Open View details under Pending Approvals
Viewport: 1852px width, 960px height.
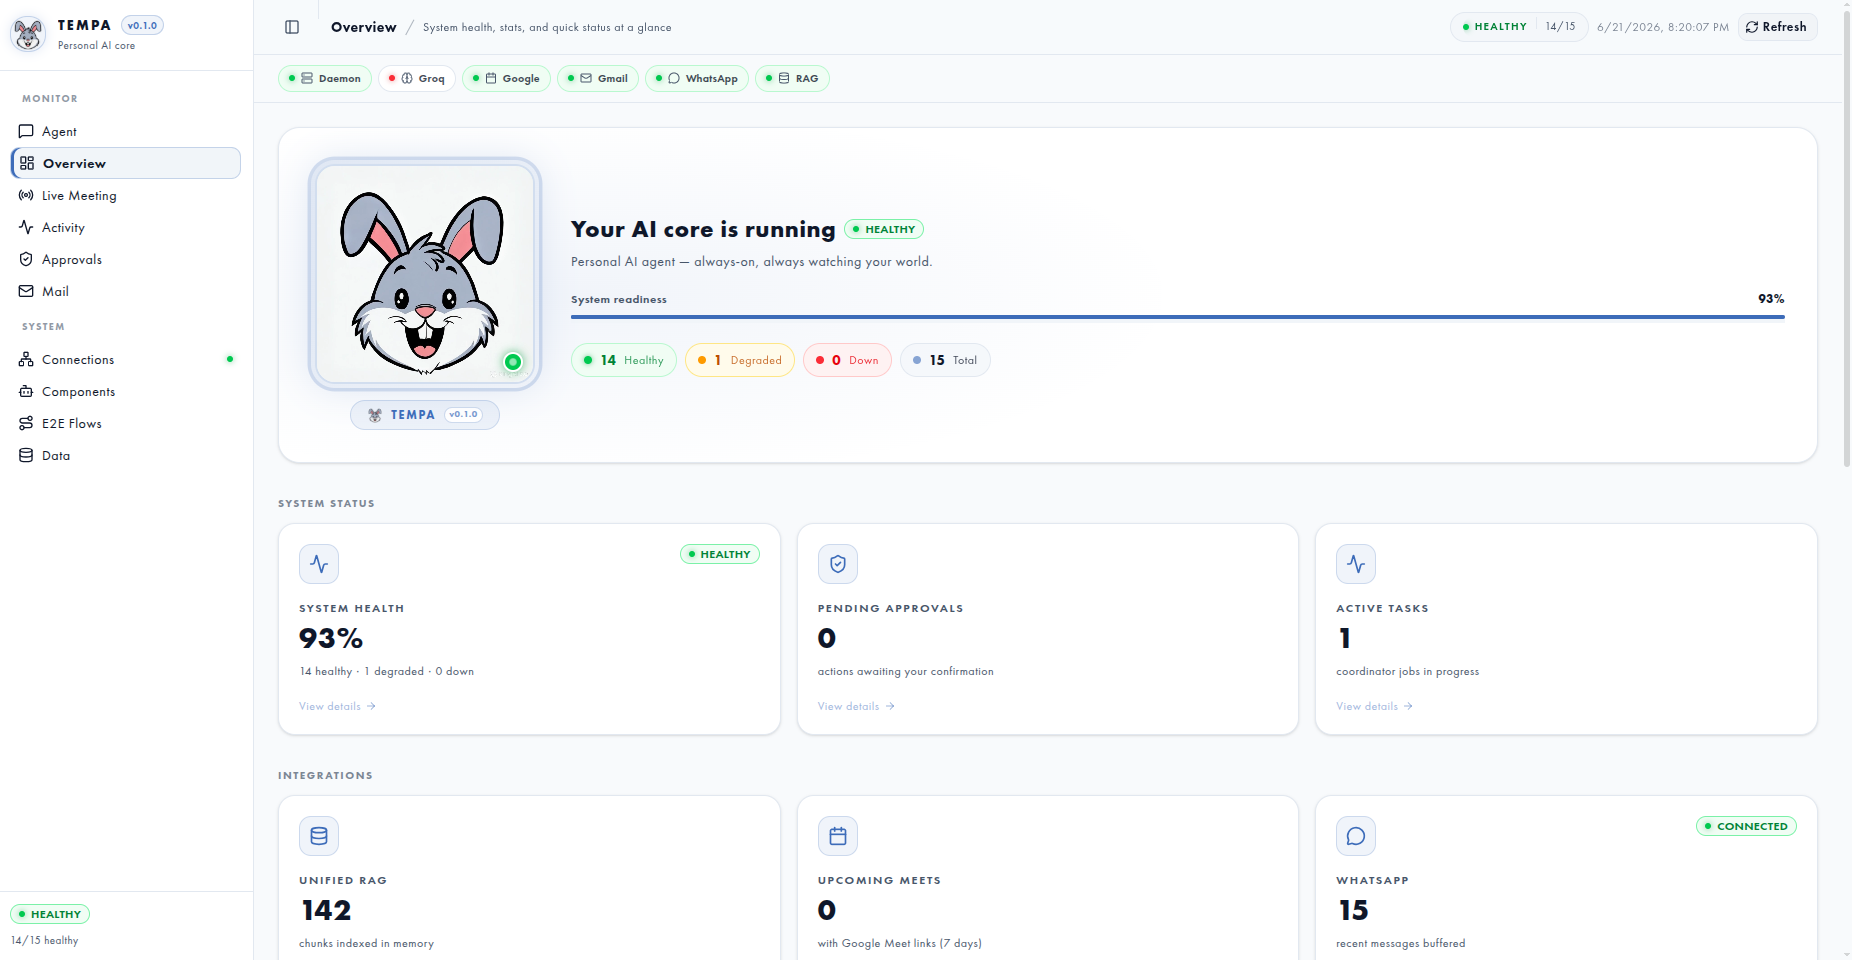coord(856,706)
